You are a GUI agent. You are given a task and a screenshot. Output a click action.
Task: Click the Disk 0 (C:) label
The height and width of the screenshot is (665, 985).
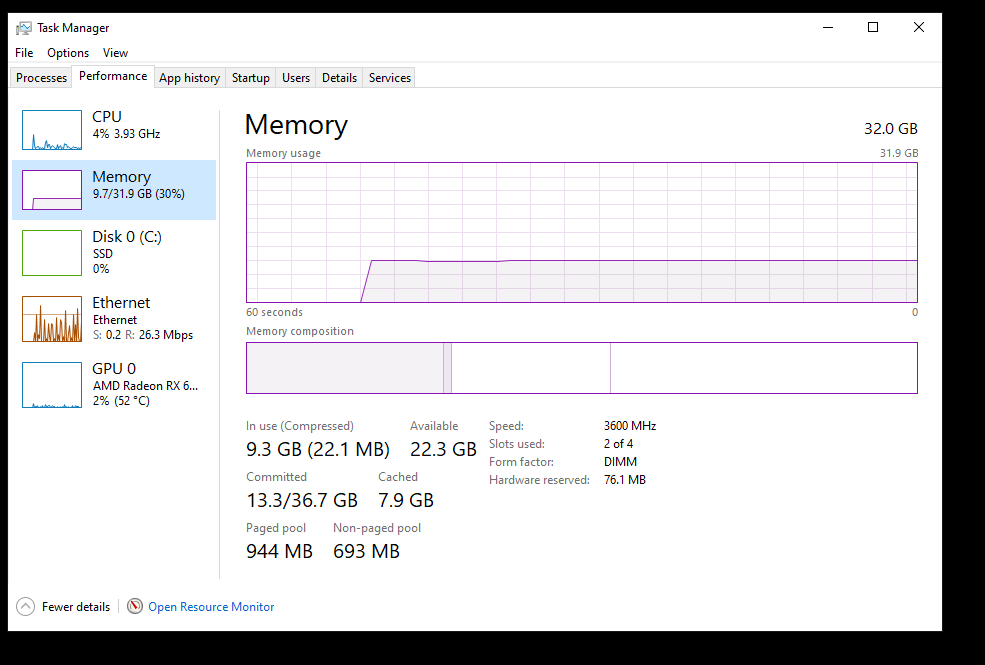click(127, 237)
